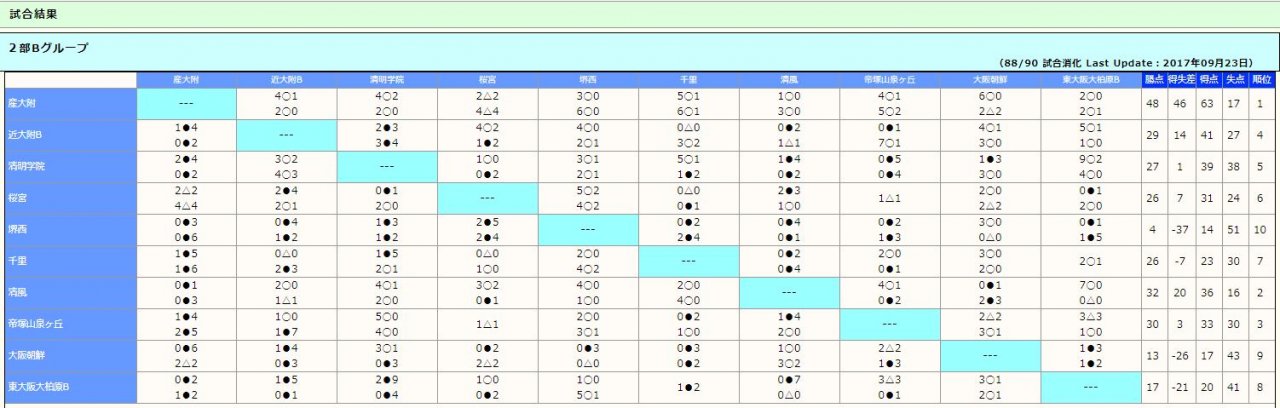1280x408 pixels.
Task: Click 千里 versus 東大阪大柏原B 2○1 result cell
Action: coord(1090,261)
